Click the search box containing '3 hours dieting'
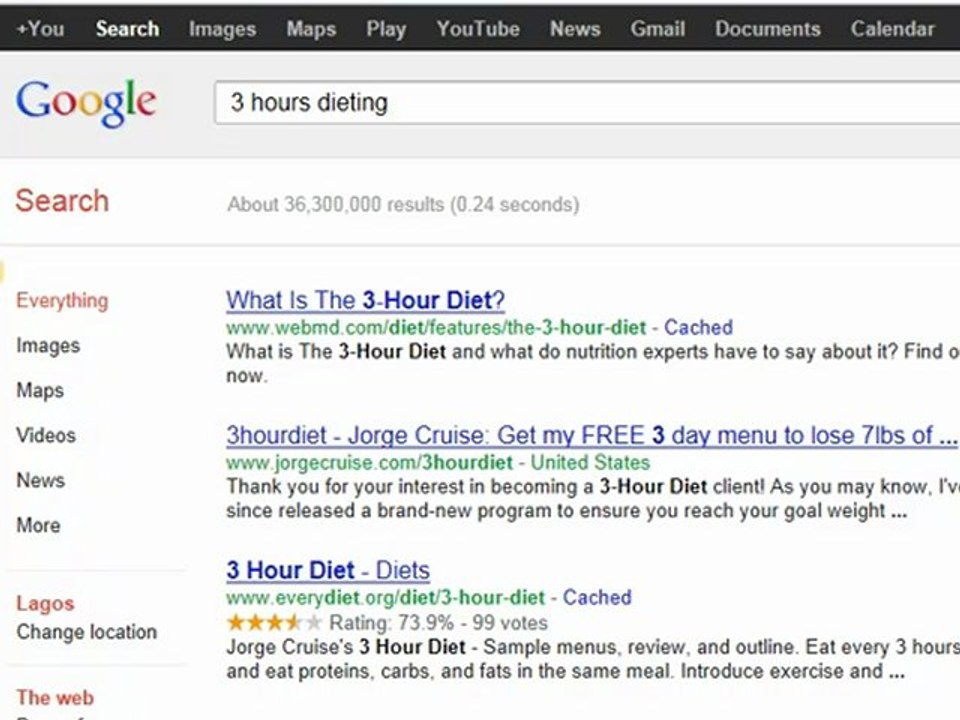 [587, 102]
